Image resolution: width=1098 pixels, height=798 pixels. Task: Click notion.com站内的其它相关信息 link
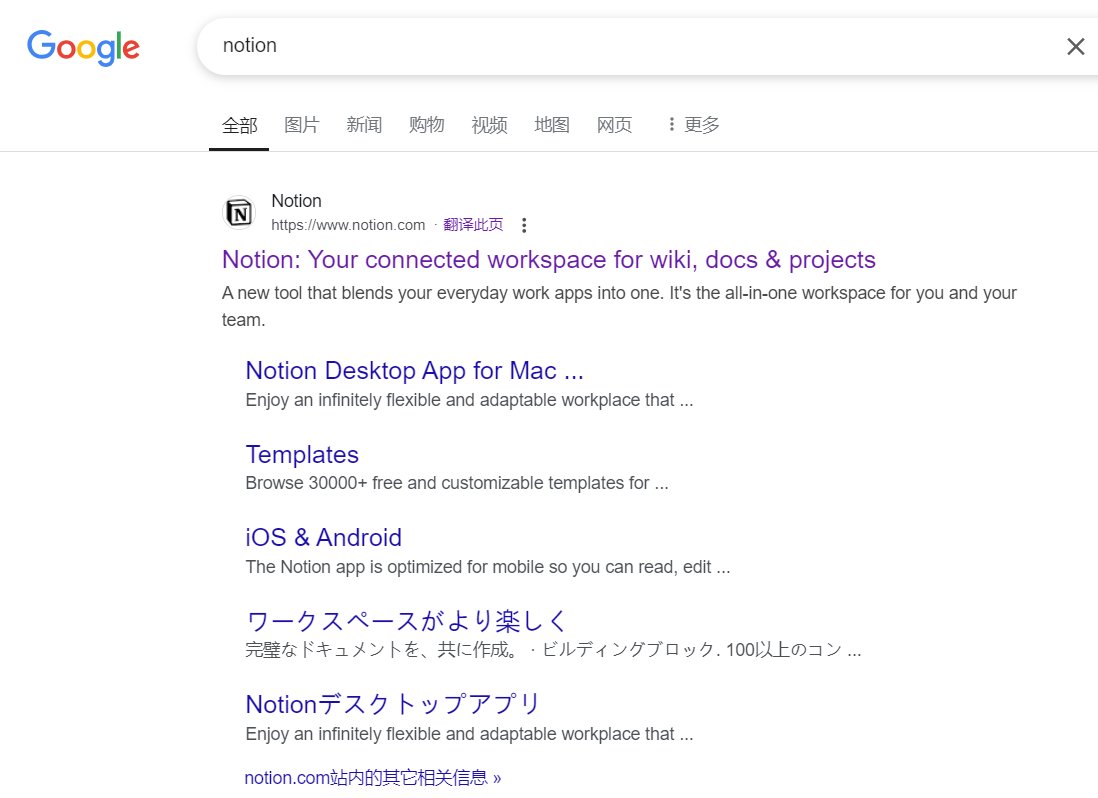[x=373, y=778]
